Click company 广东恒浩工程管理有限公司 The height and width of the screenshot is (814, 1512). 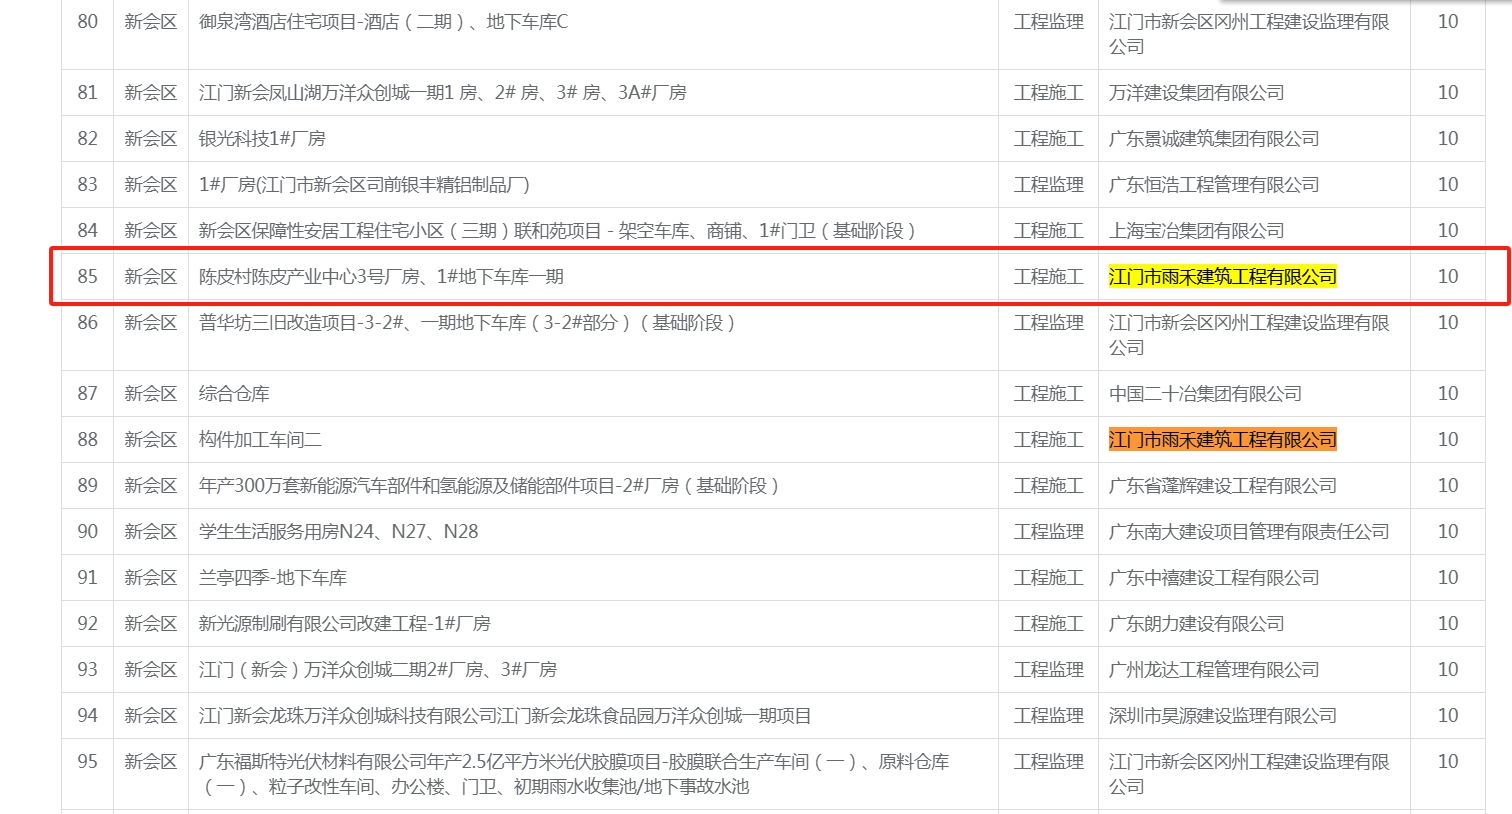point(1214,185)
